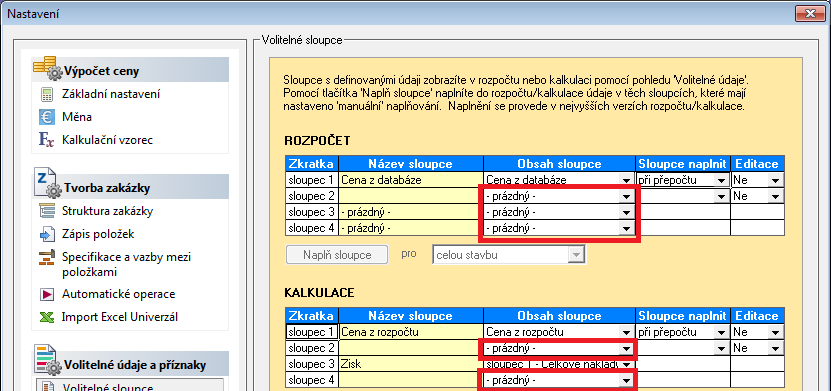Open Kalkulace sloupec 2 Obsah sloupce dropdown
This screenshot has width=831, height=391.
pyautogui.click(x=627, y=349)
